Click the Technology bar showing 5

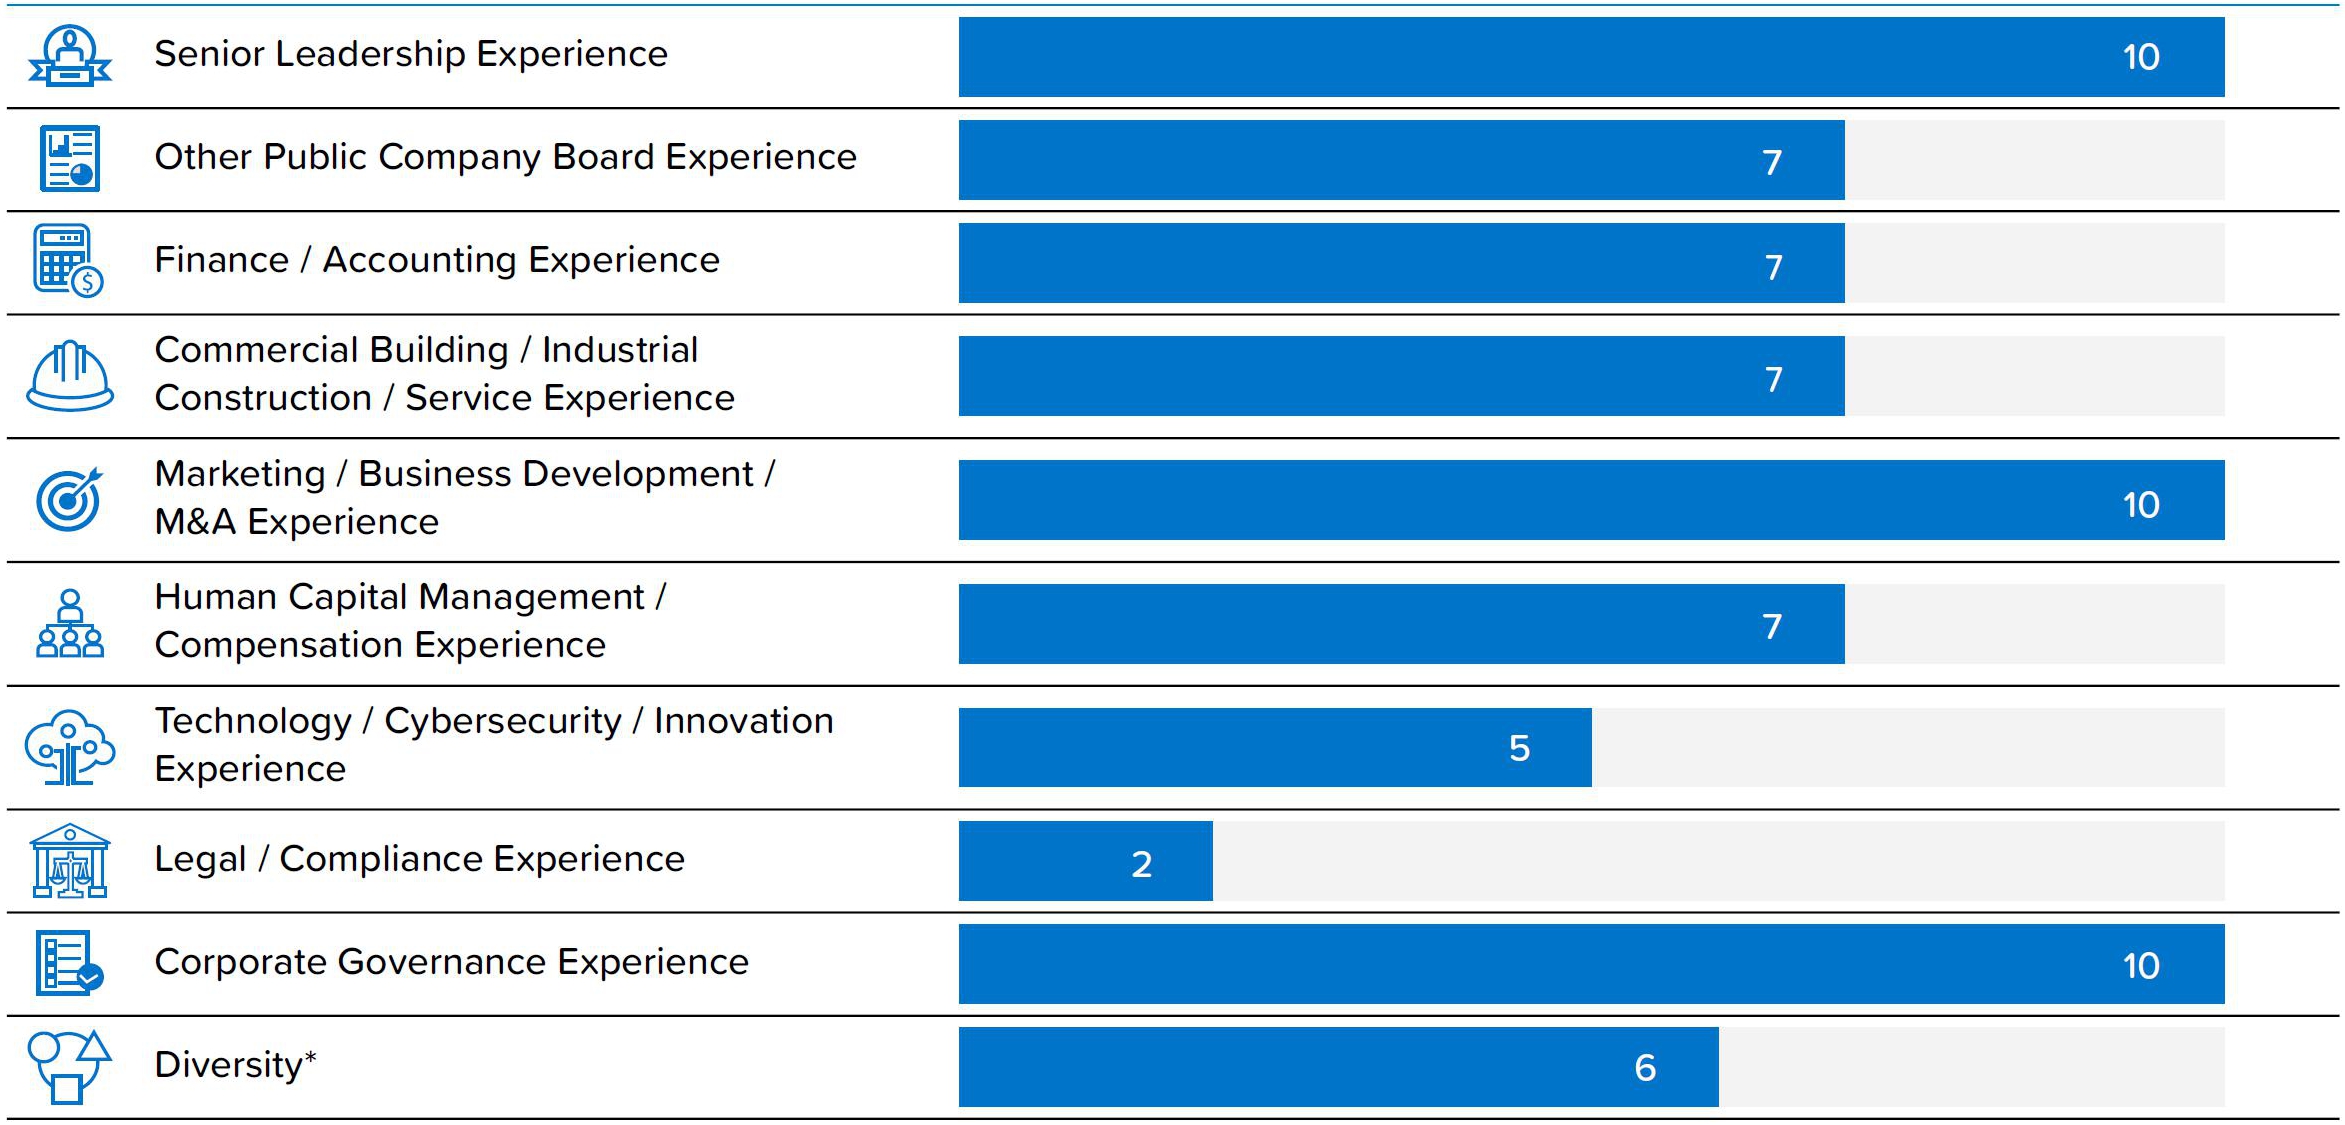pyautogui.click(x=1275, y=748)
